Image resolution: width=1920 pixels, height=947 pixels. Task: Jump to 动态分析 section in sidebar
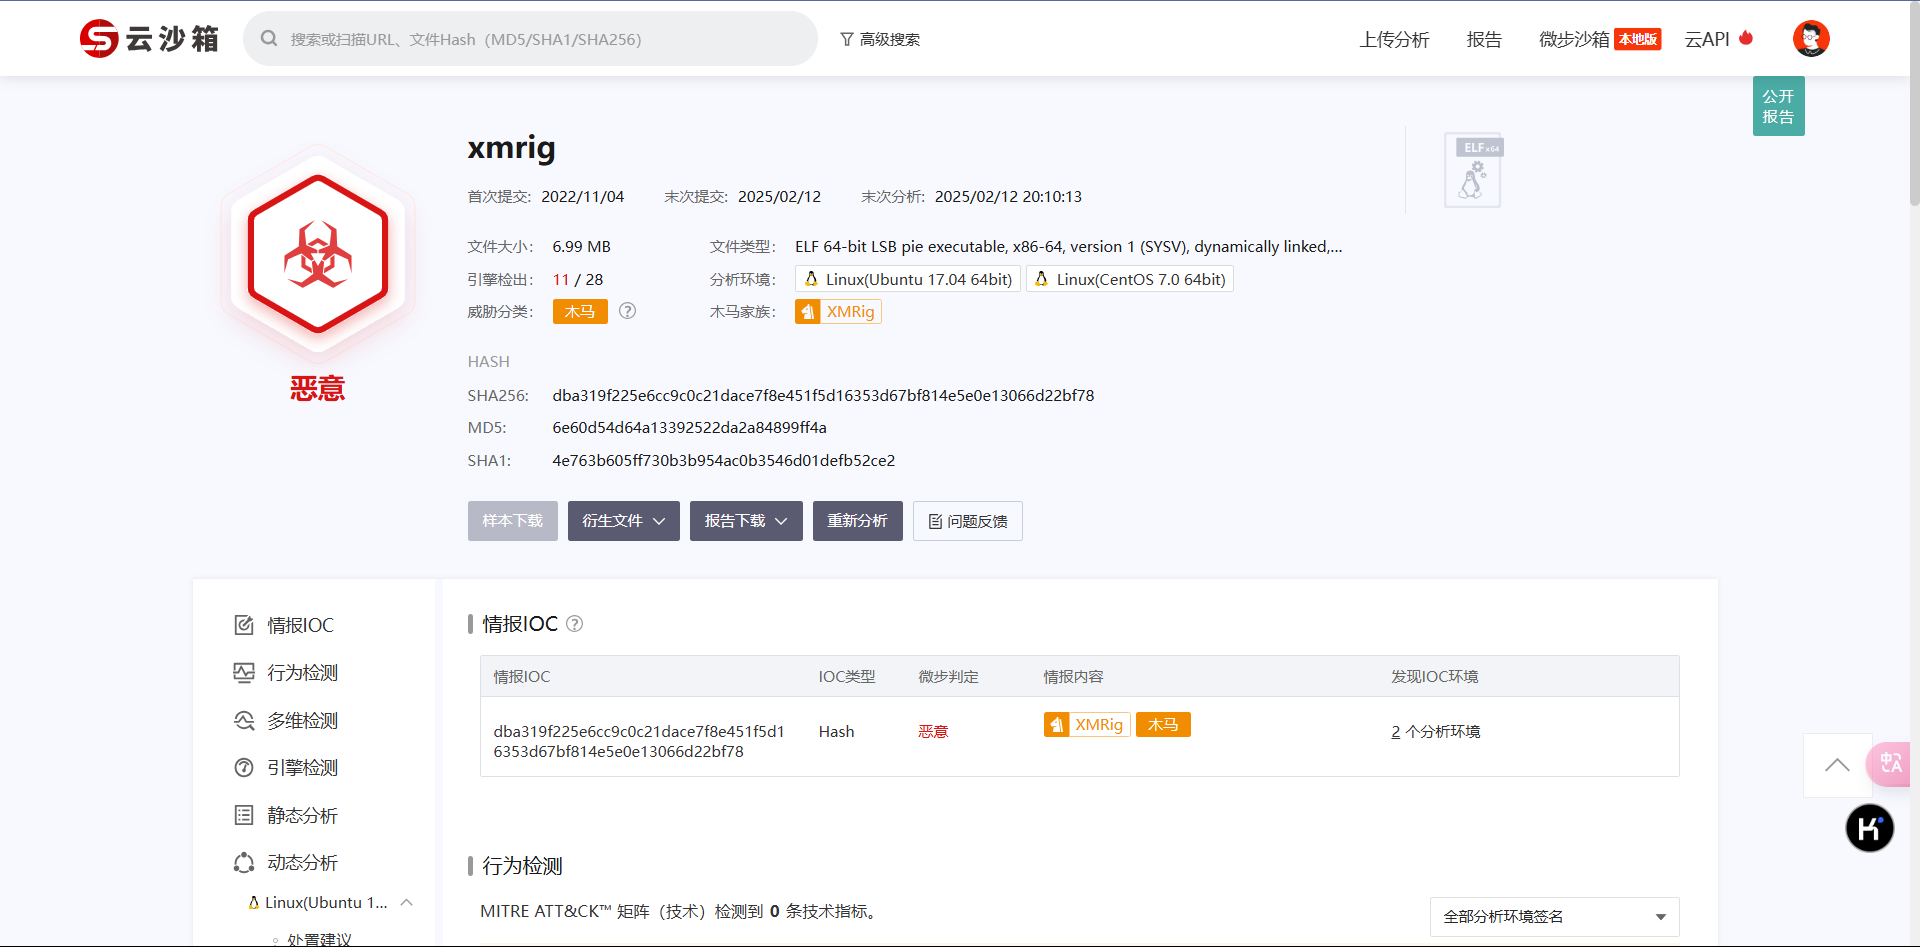[302, 863]
